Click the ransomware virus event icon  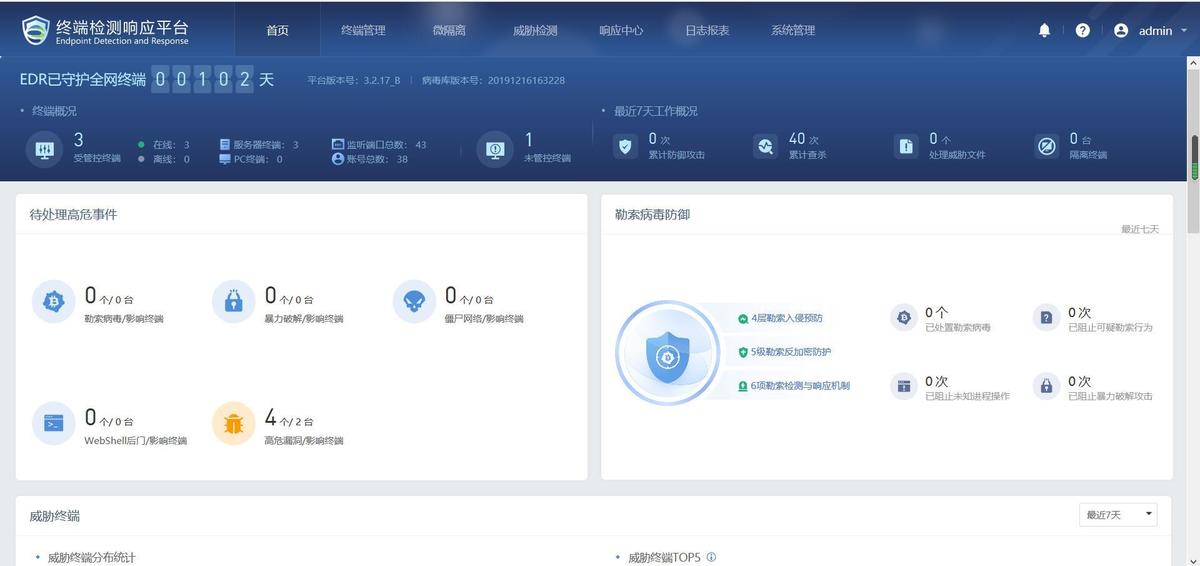53,301
